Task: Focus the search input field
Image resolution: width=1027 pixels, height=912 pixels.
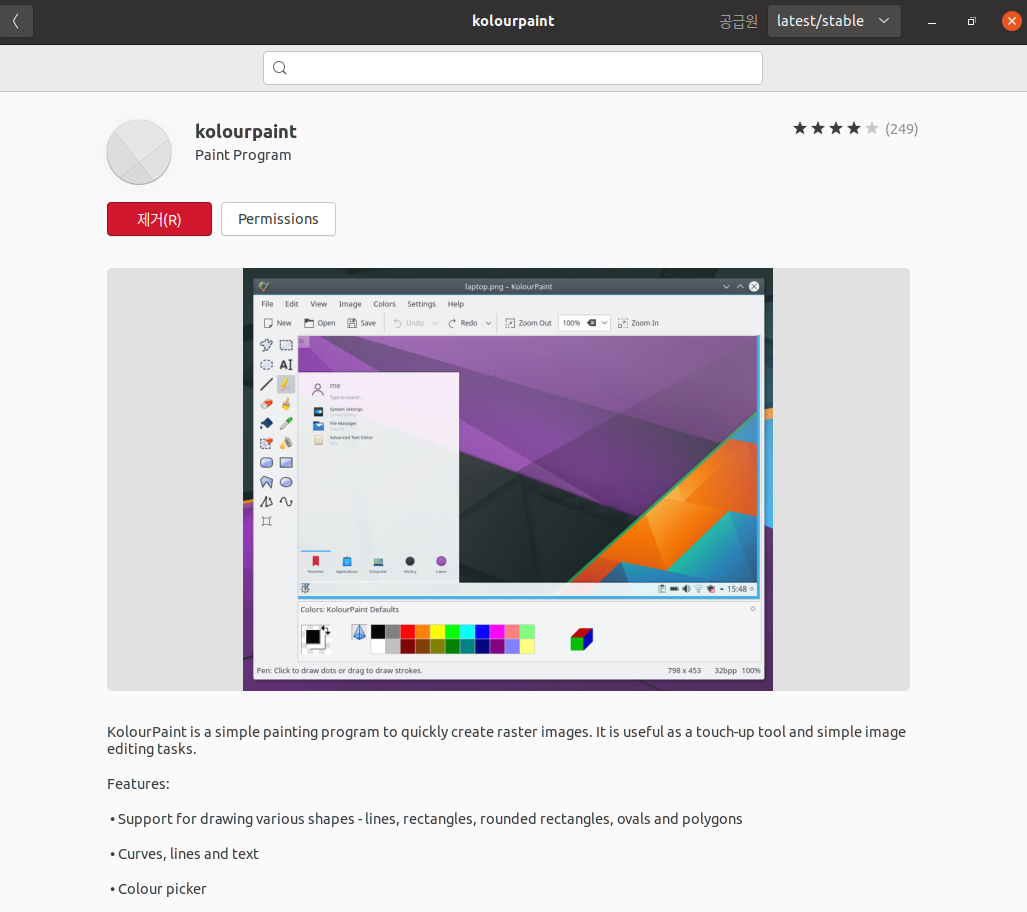Action: 513,68
